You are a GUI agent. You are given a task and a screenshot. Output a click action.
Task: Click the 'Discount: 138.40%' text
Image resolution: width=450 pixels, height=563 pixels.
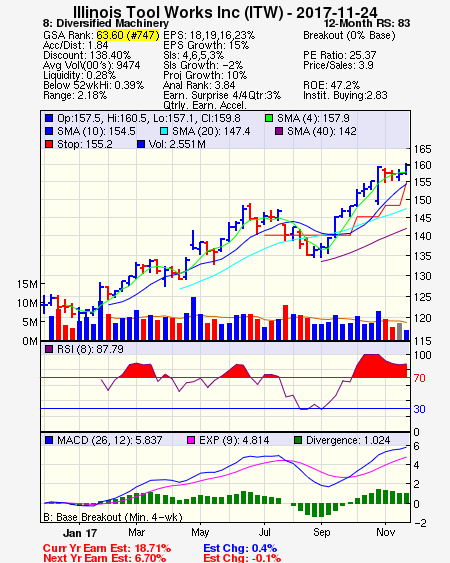tap(87, 55)
